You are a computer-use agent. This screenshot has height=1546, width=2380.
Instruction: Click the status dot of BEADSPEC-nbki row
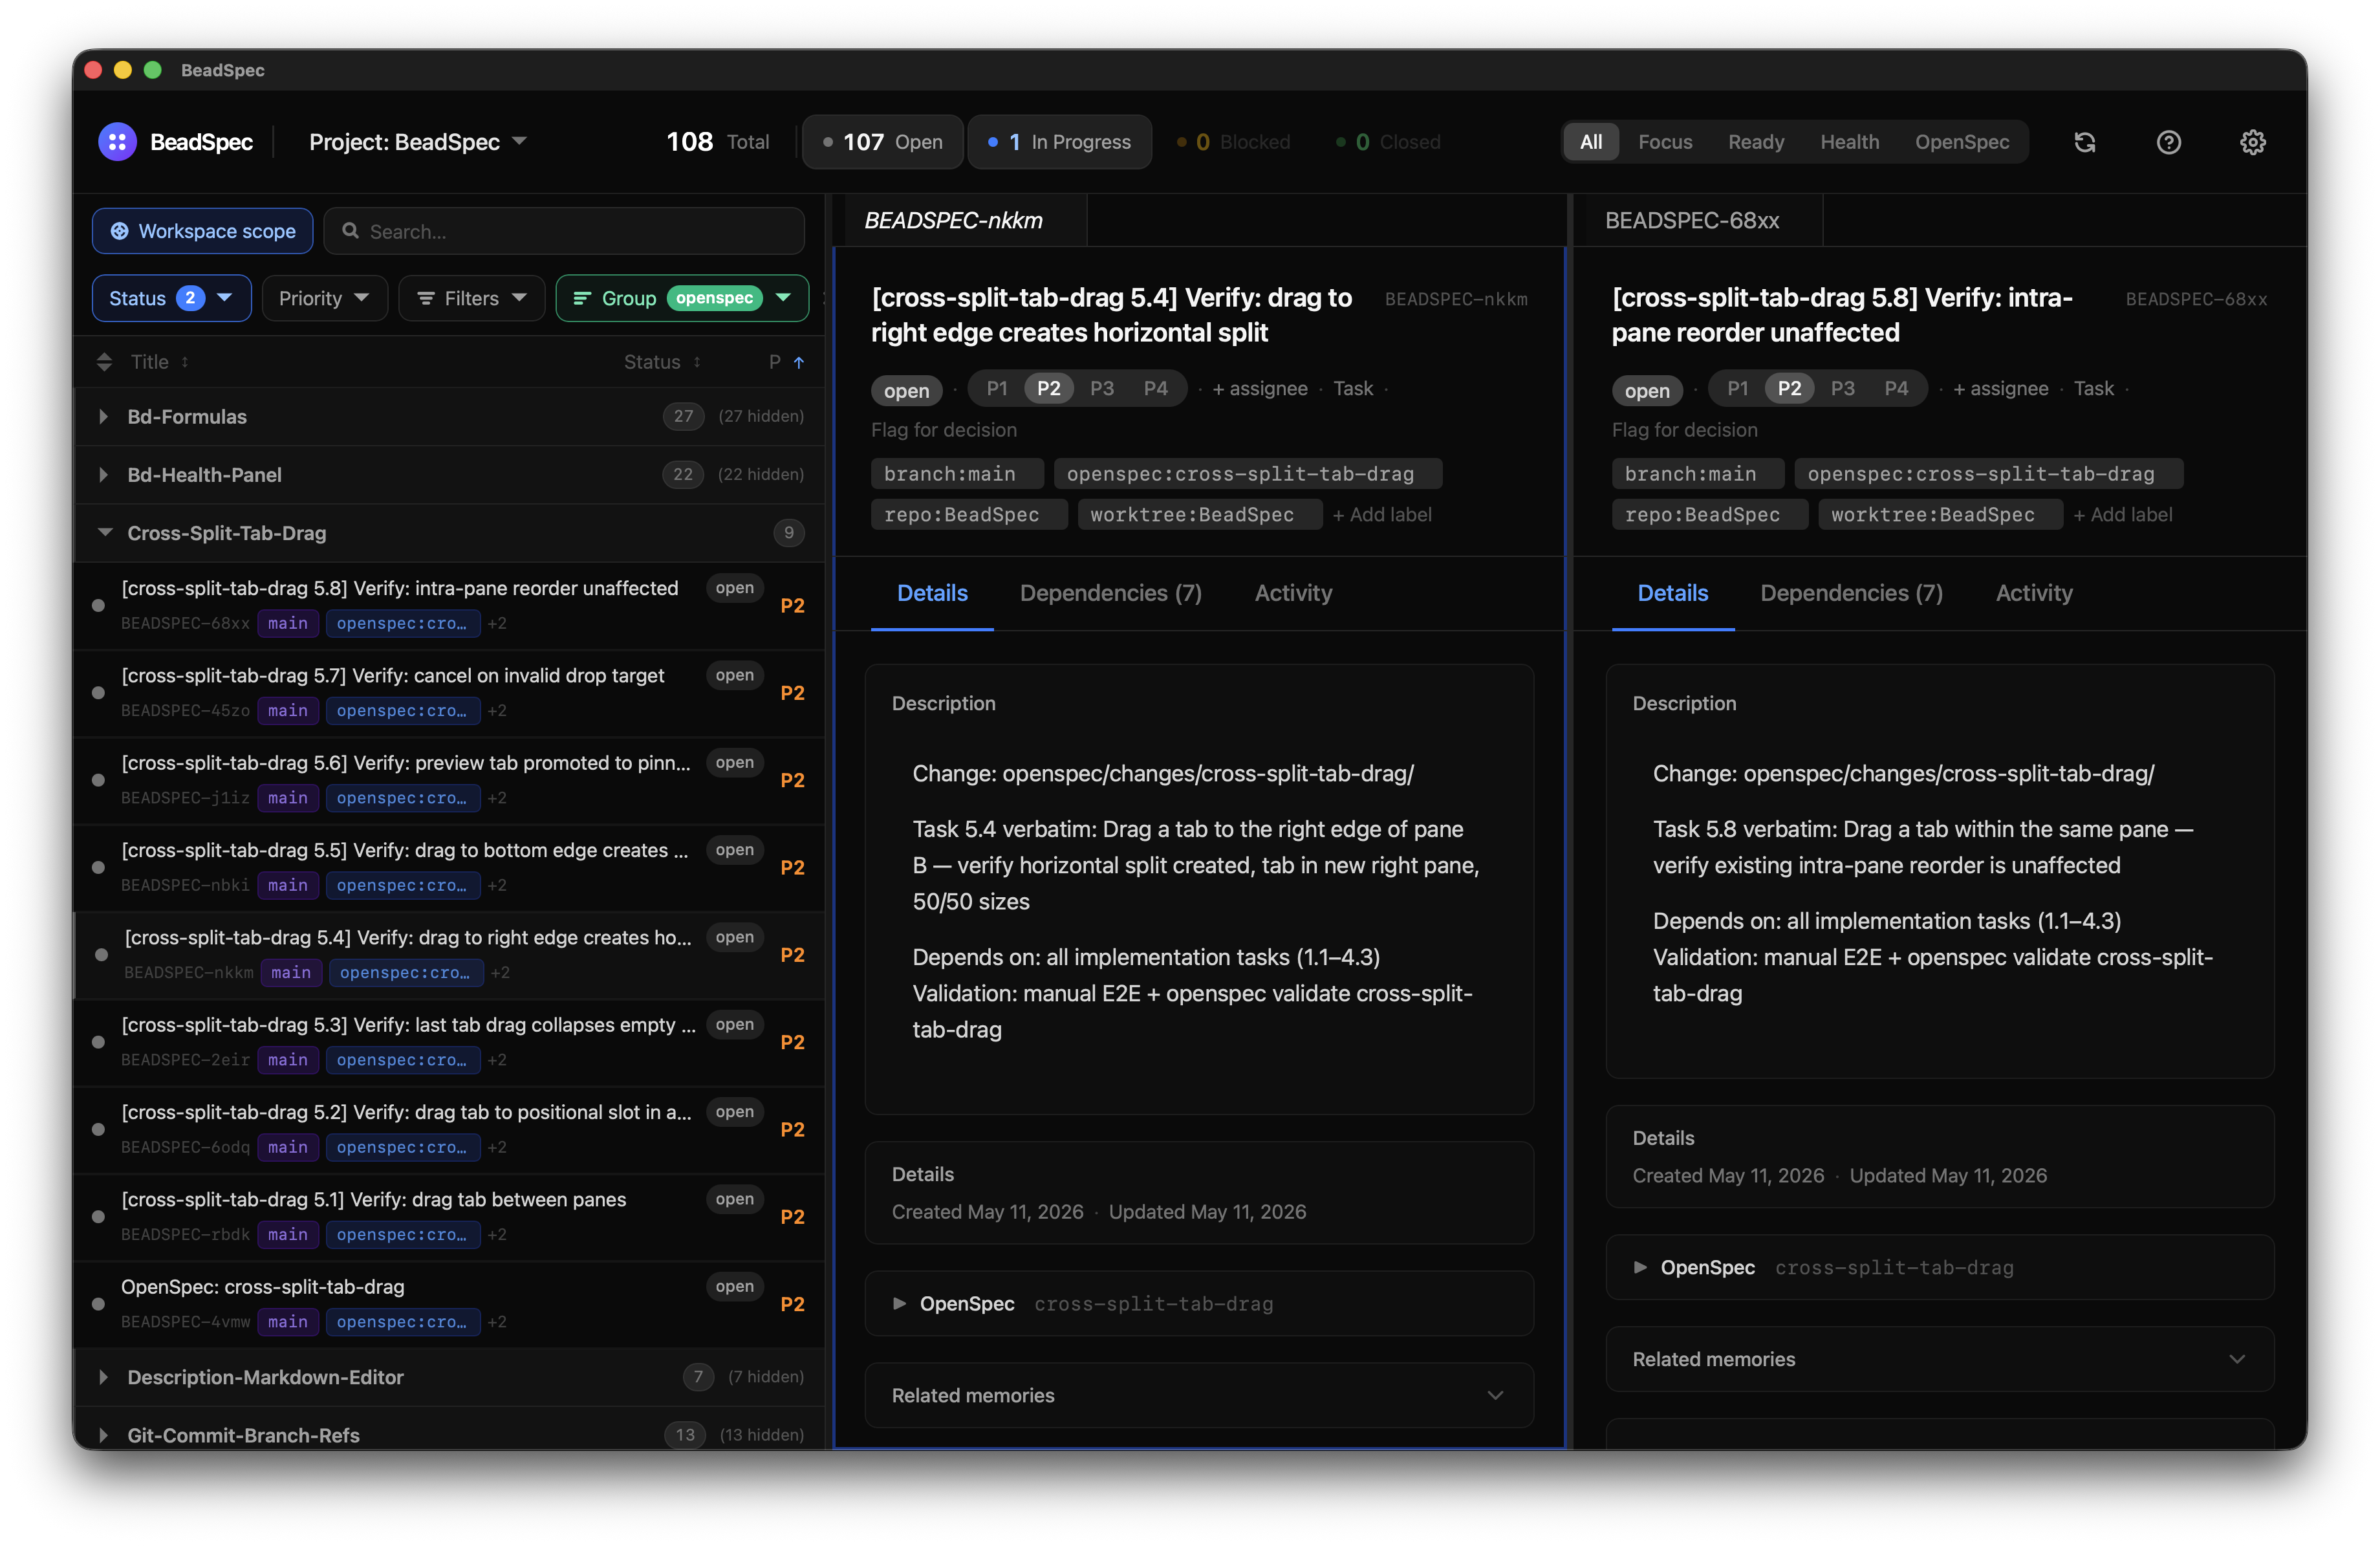pyautogui.click(x=98, y=867)
